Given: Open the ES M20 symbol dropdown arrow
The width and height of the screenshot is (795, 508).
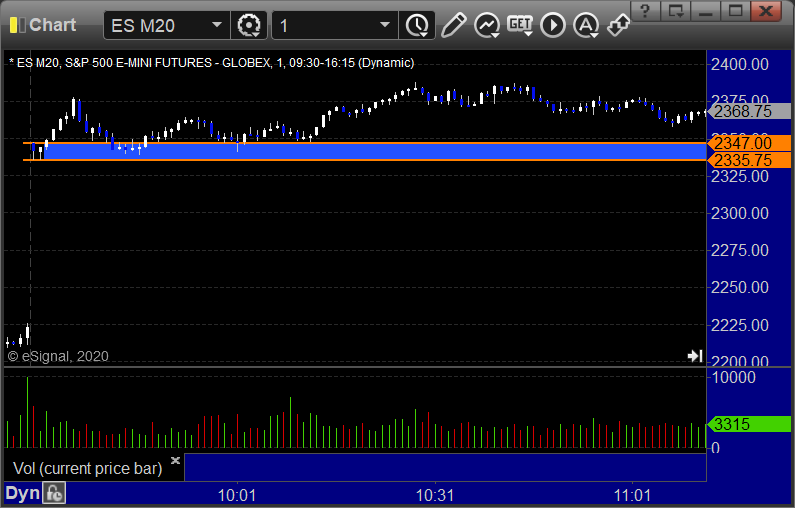Looking at the screenshot, I should coord(216,25).
